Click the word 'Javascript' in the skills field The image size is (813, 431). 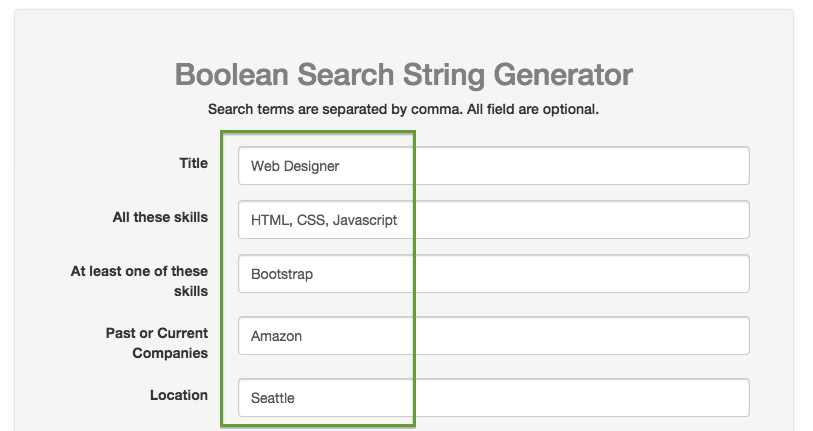[365, 220]
